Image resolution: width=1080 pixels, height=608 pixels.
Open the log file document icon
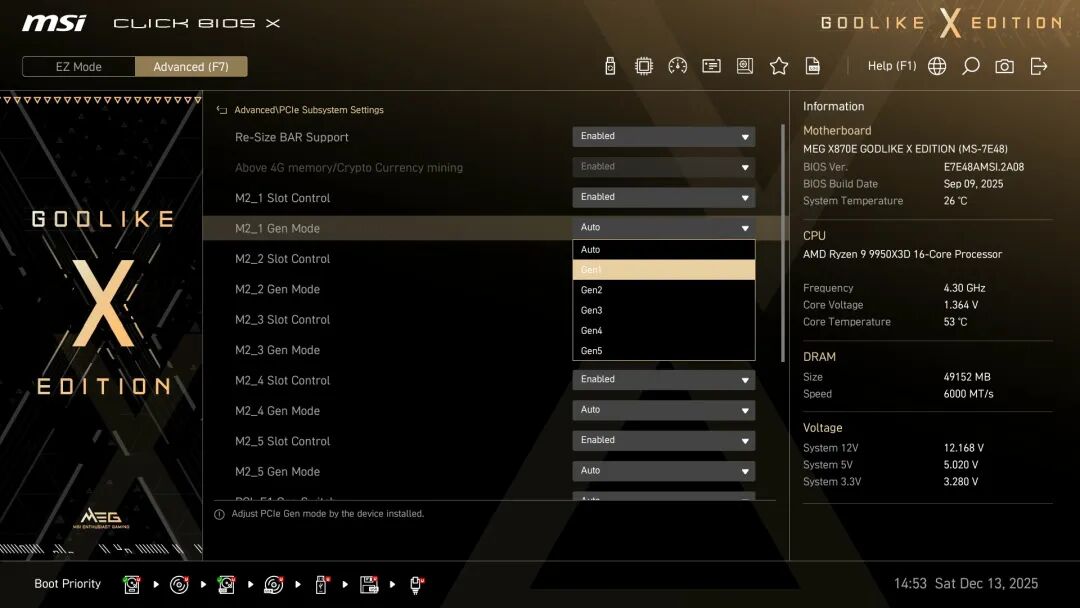click(813, 66)
